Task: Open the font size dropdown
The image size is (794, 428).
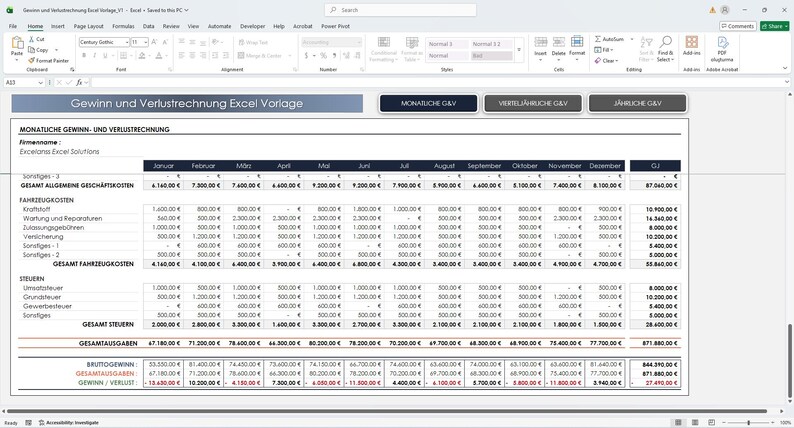Action: [145, 43]
